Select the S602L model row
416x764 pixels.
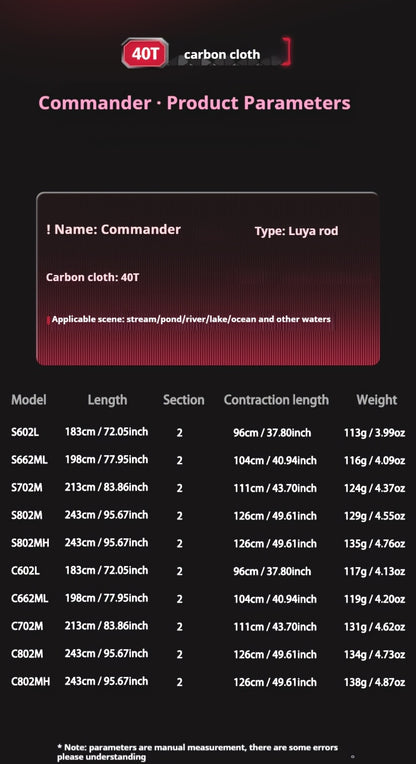208,432
